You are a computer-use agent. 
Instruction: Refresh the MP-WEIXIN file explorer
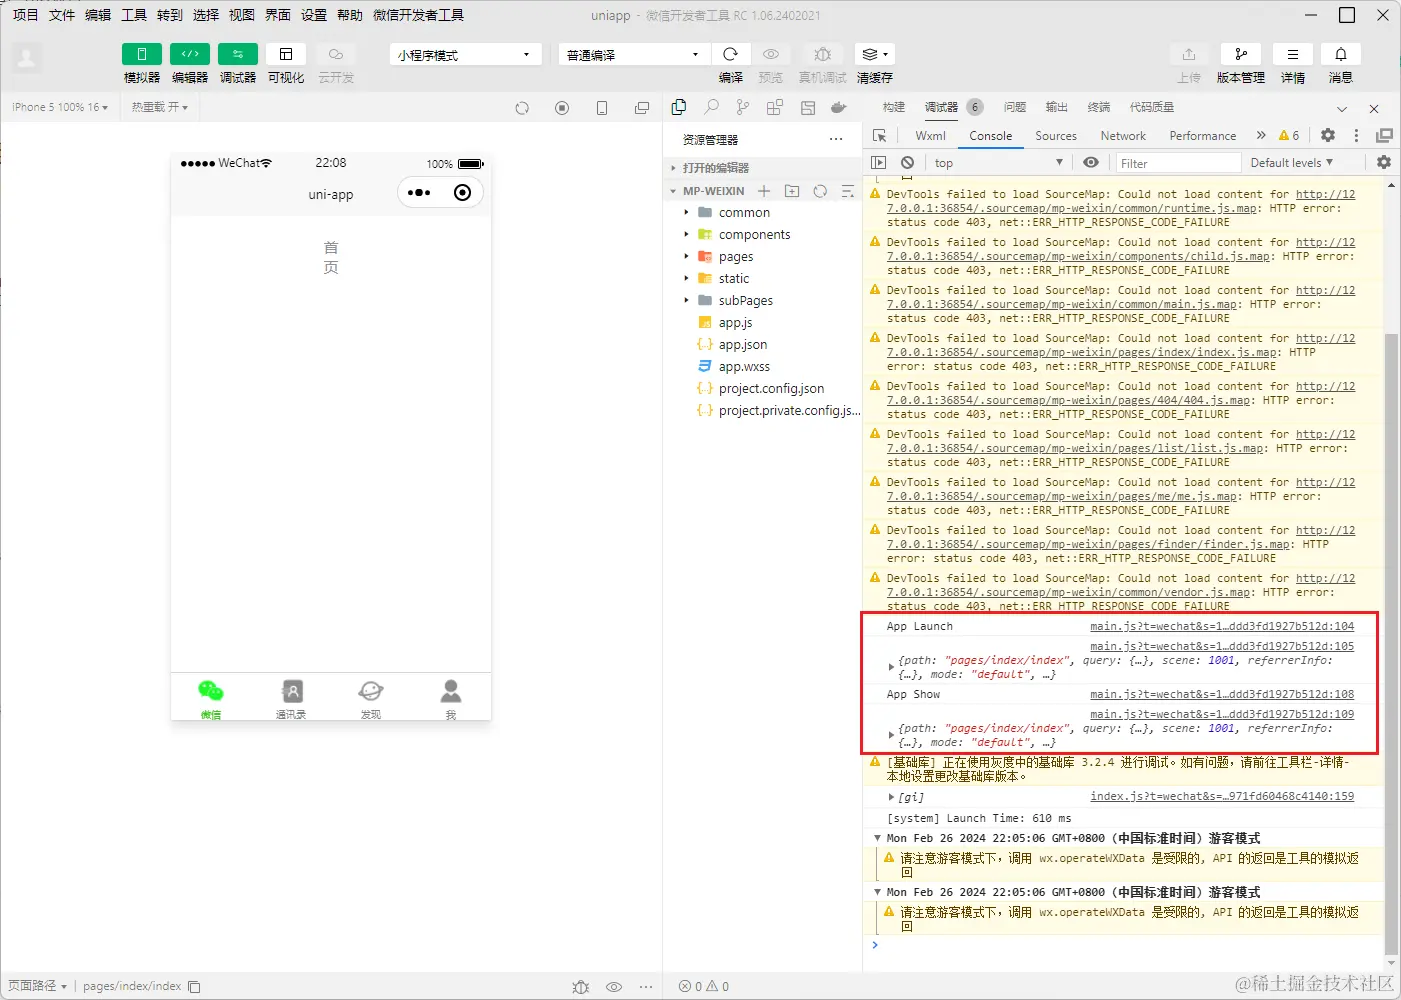(820, 191)
